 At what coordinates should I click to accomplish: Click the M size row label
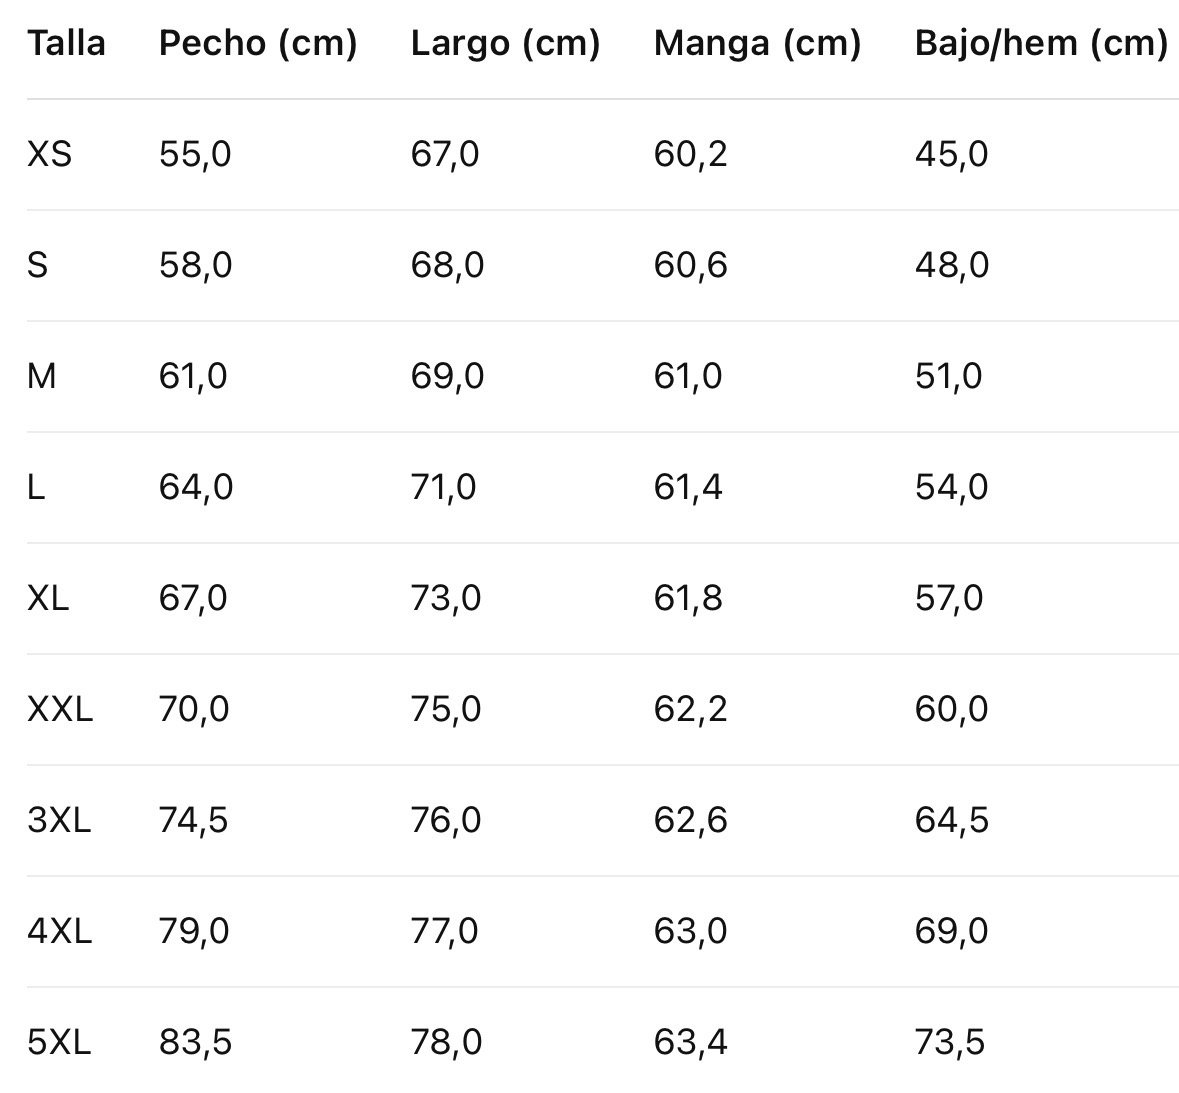tap(42, 376)
